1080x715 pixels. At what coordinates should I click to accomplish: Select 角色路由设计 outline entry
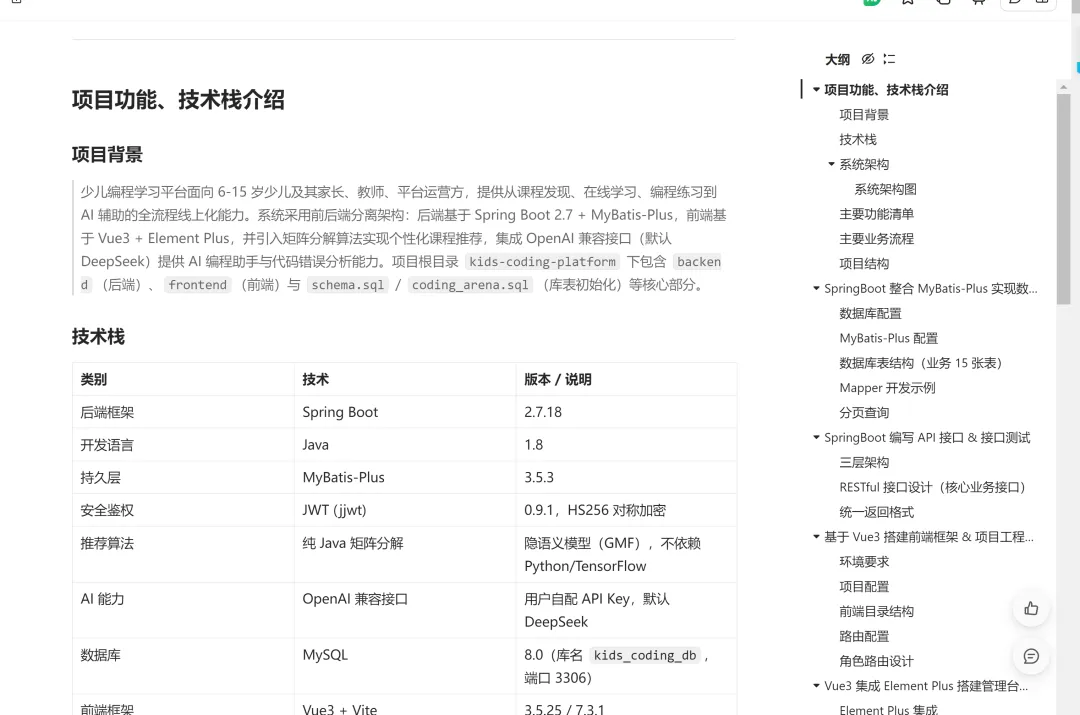click(876, 661)
